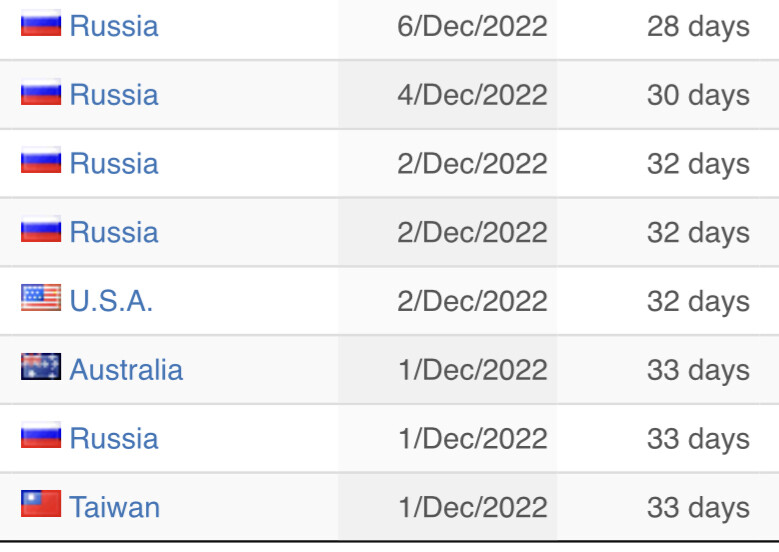Click the Russian flag in the last Russia row
779x552 pixels.
(41, 435)
